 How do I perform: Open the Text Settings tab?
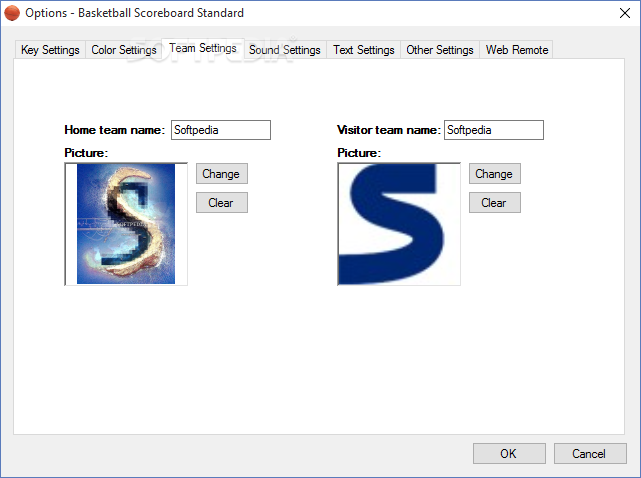(x=363, y=50)
